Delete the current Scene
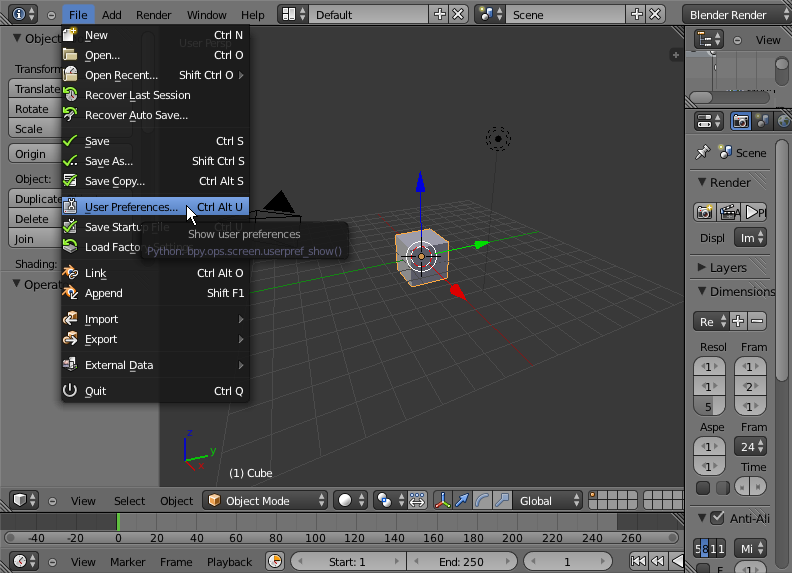 point(655,14)
